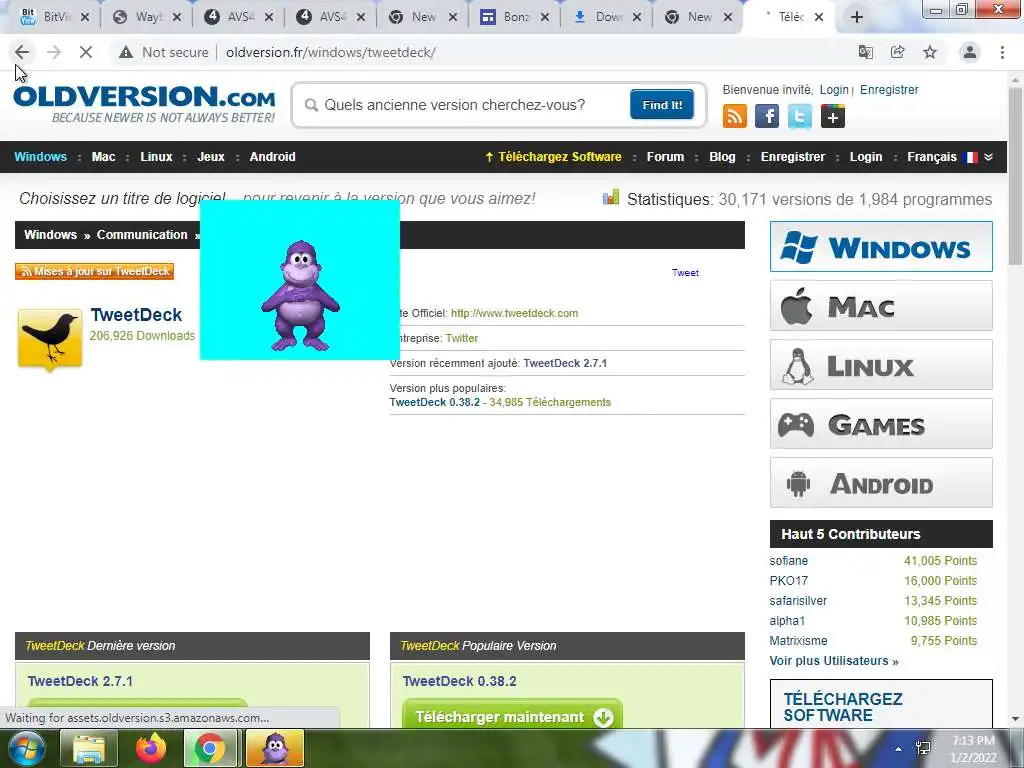
Task: Open File Explorer from taskbar
Action: tap(89, 748)
